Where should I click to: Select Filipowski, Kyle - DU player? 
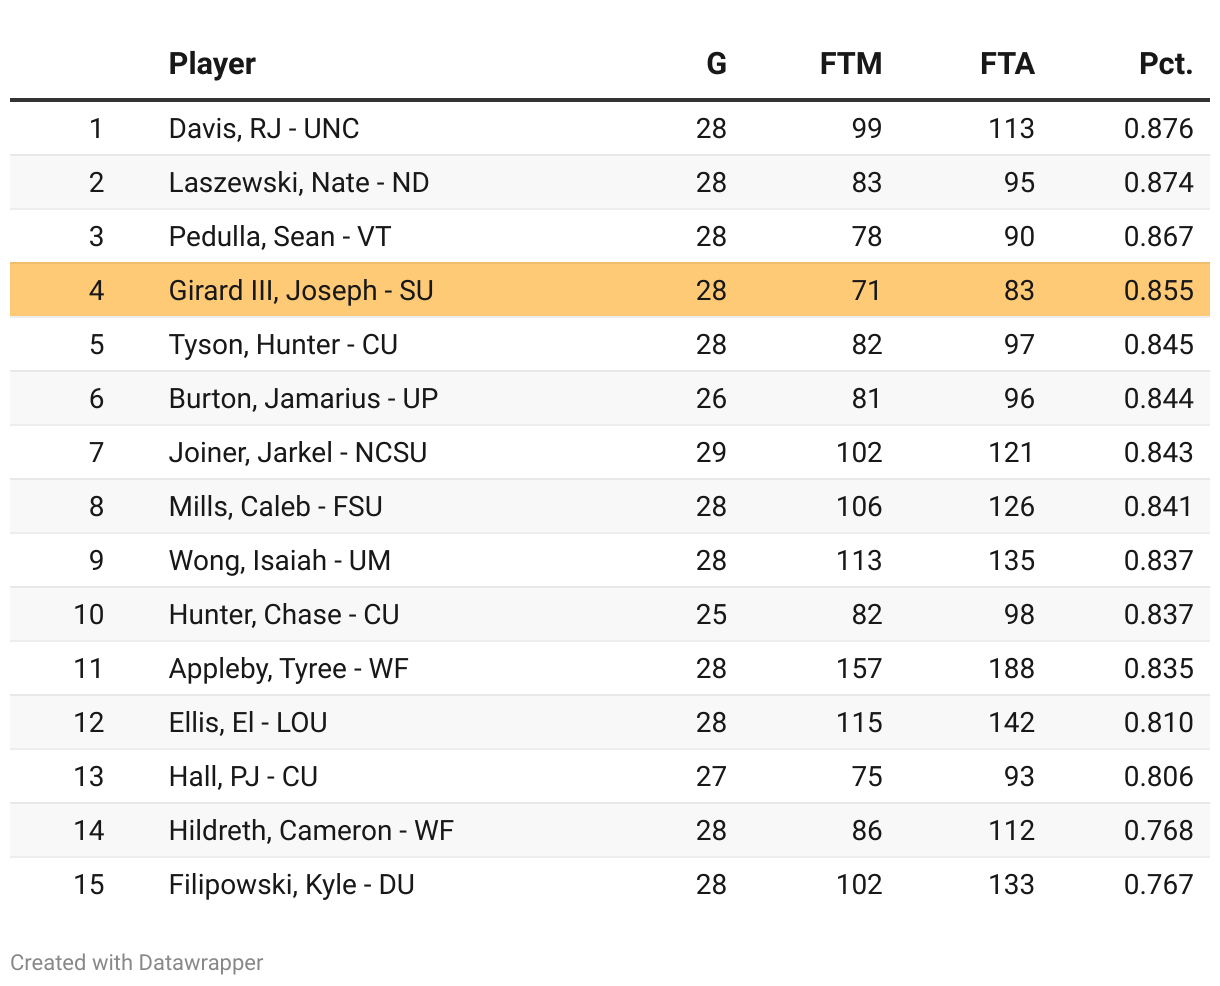click(x=291, y=885)
